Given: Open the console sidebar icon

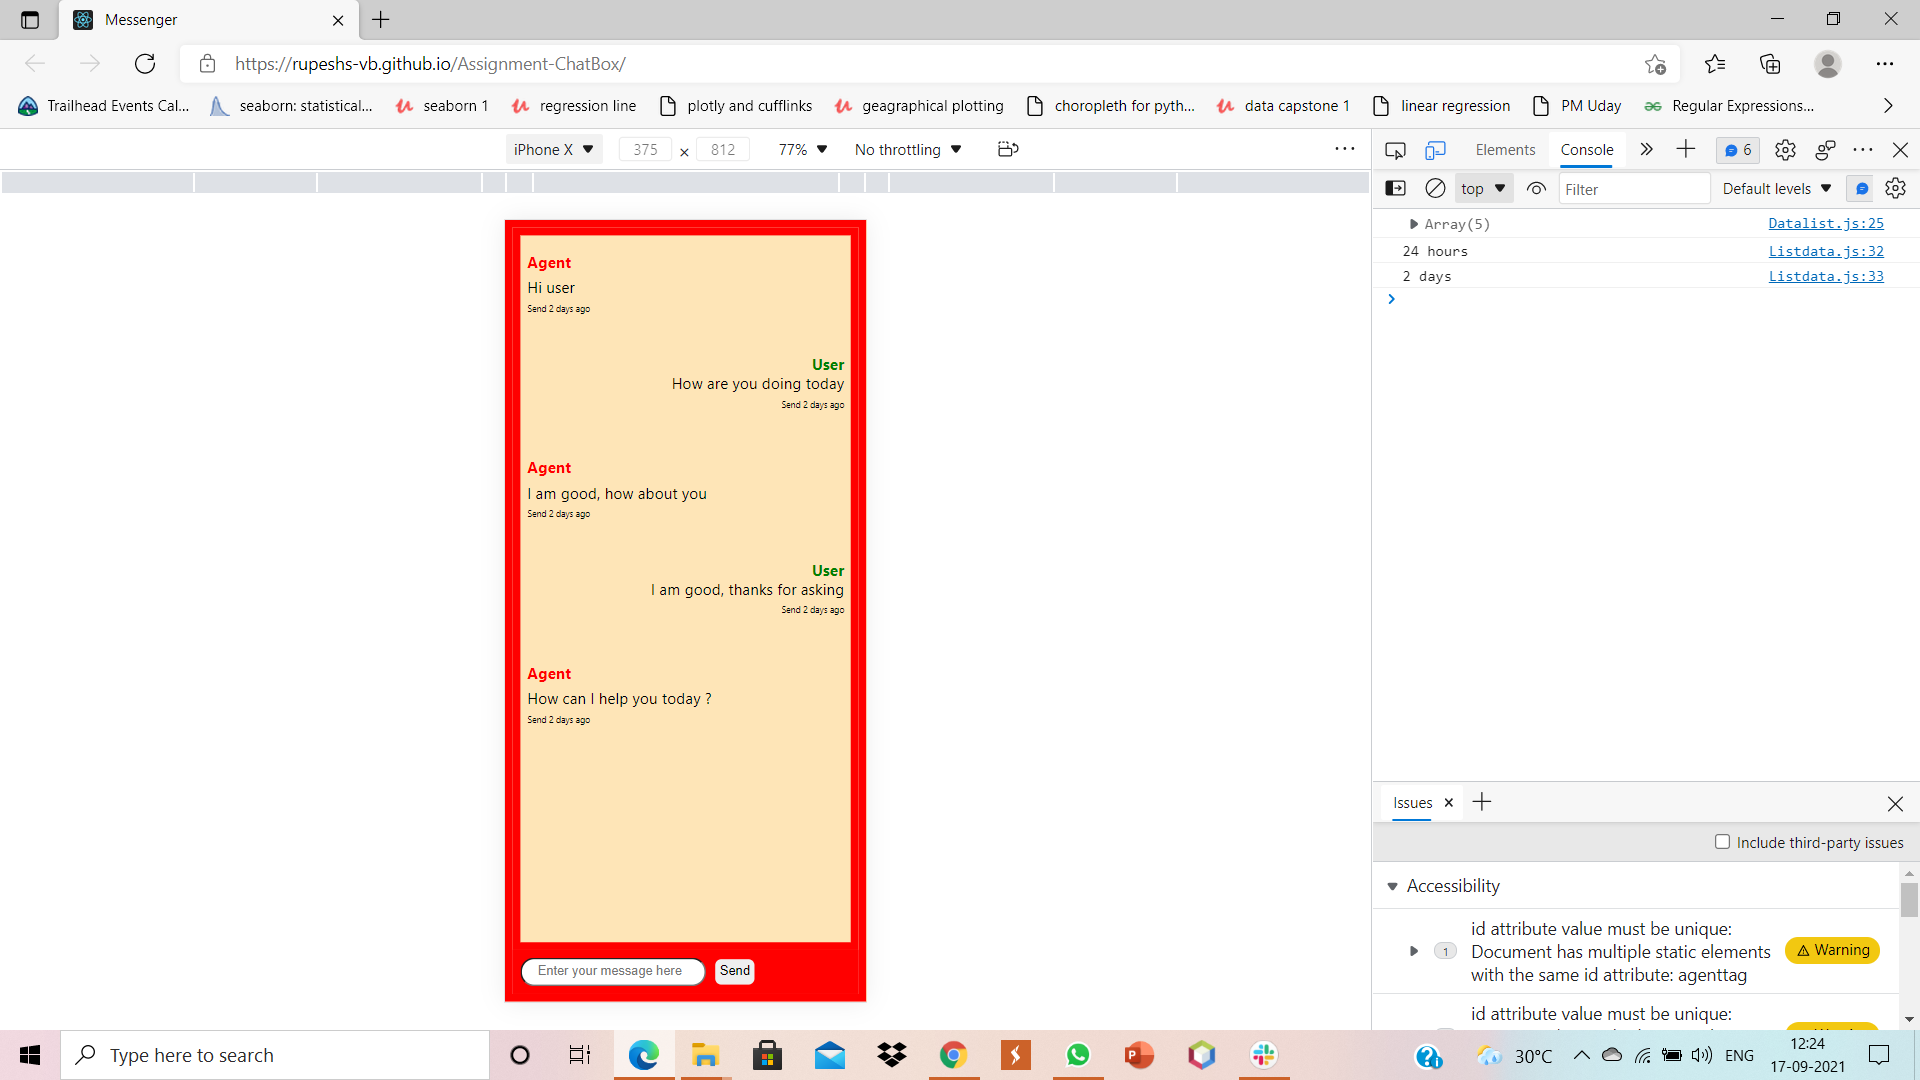Looking at the screenshot, I should [1396, 188].
